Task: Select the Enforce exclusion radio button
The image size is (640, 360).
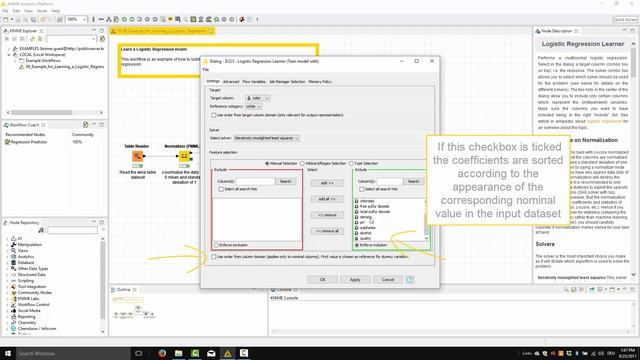Action: [x=216, y=245]
